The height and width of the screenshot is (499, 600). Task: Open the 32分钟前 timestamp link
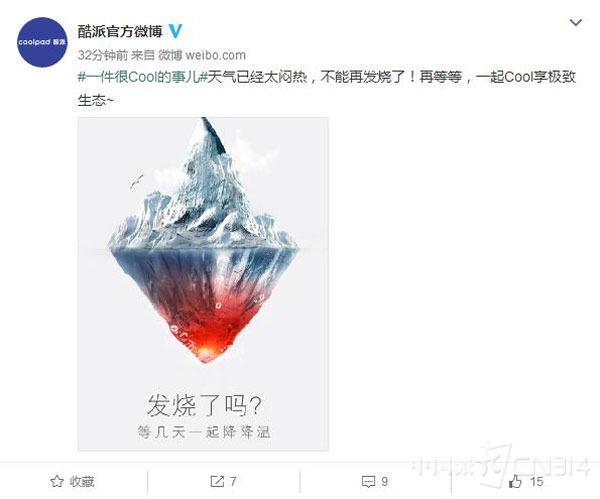(x=103, y=55)
